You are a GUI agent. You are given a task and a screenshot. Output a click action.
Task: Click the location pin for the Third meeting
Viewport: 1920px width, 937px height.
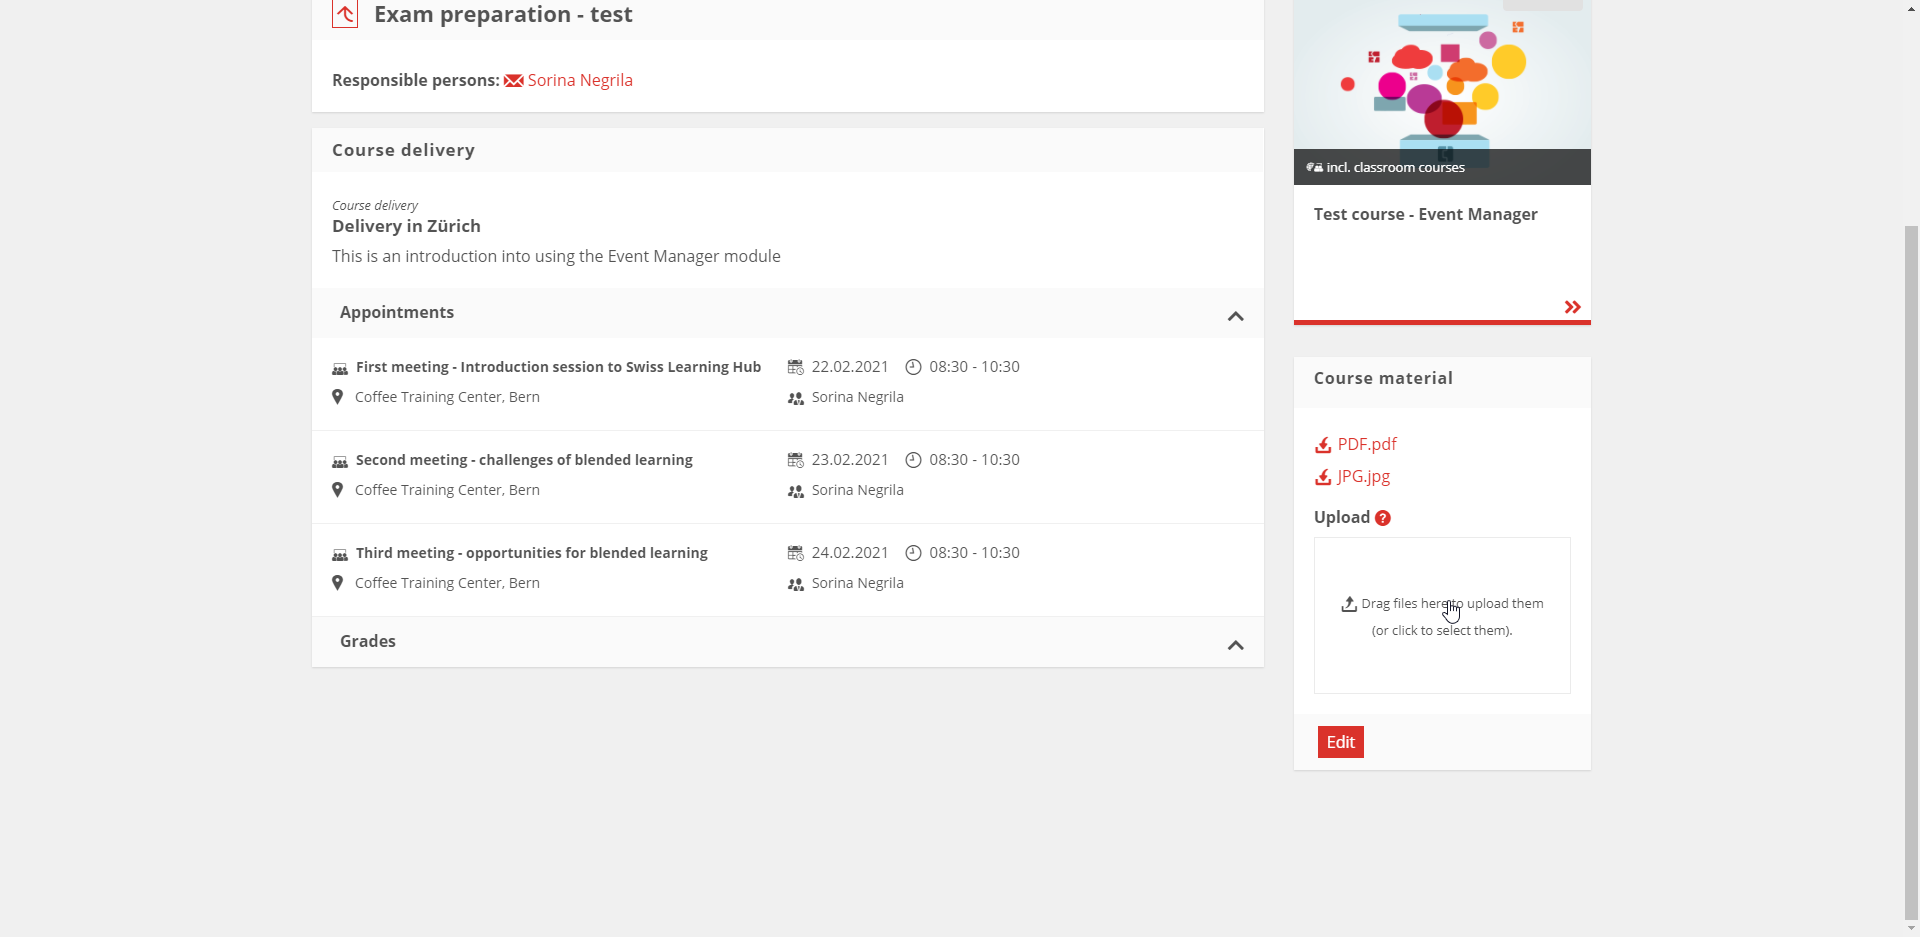coord(338,583)
